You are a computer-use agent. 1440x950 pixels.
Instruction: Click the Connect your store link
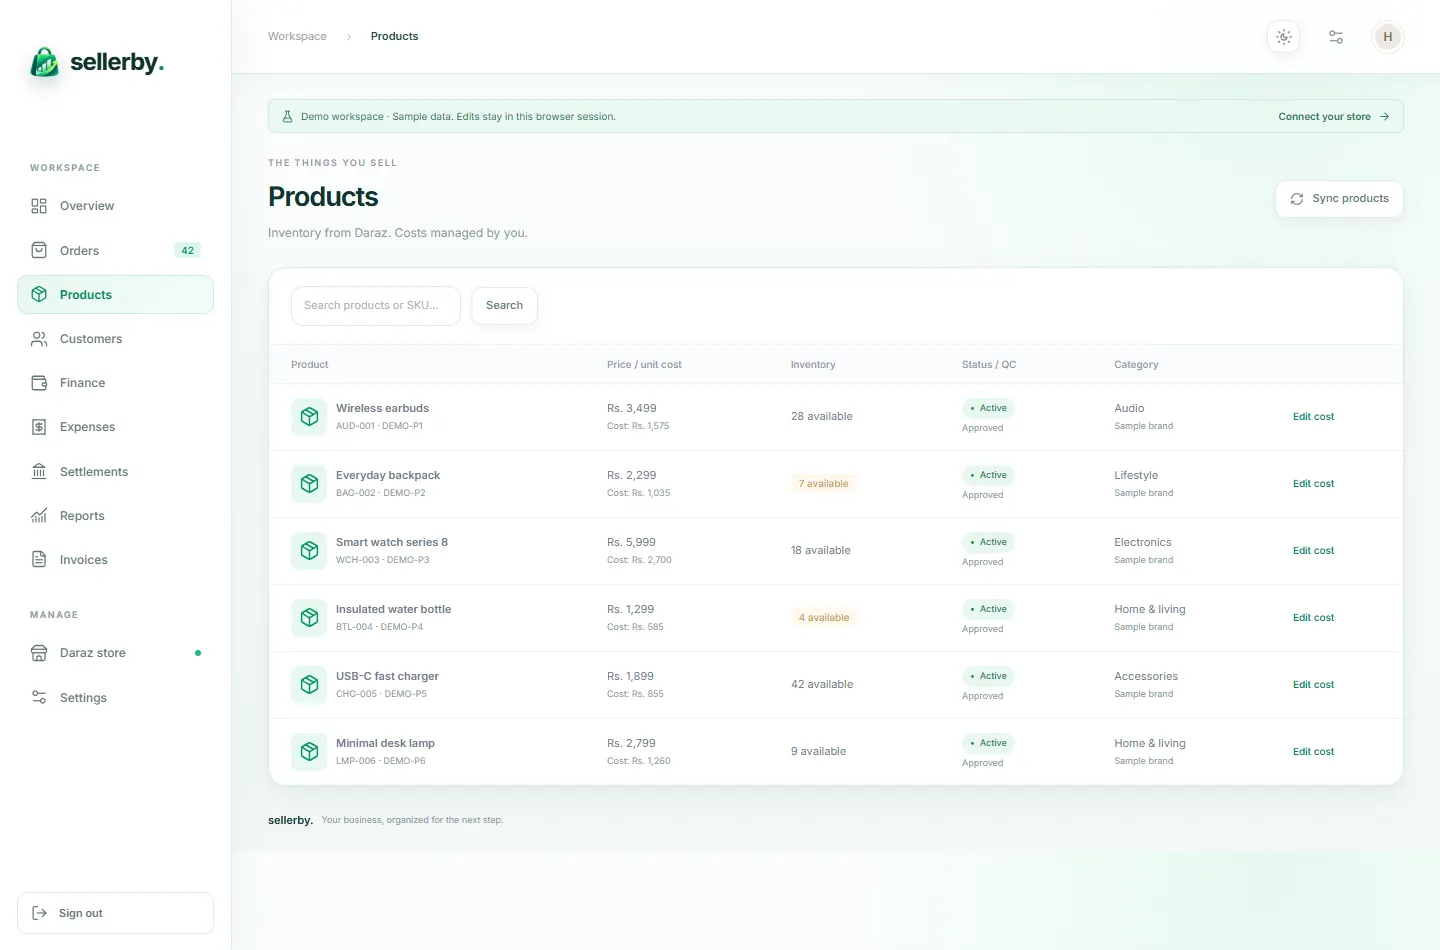coord(1334,116)
